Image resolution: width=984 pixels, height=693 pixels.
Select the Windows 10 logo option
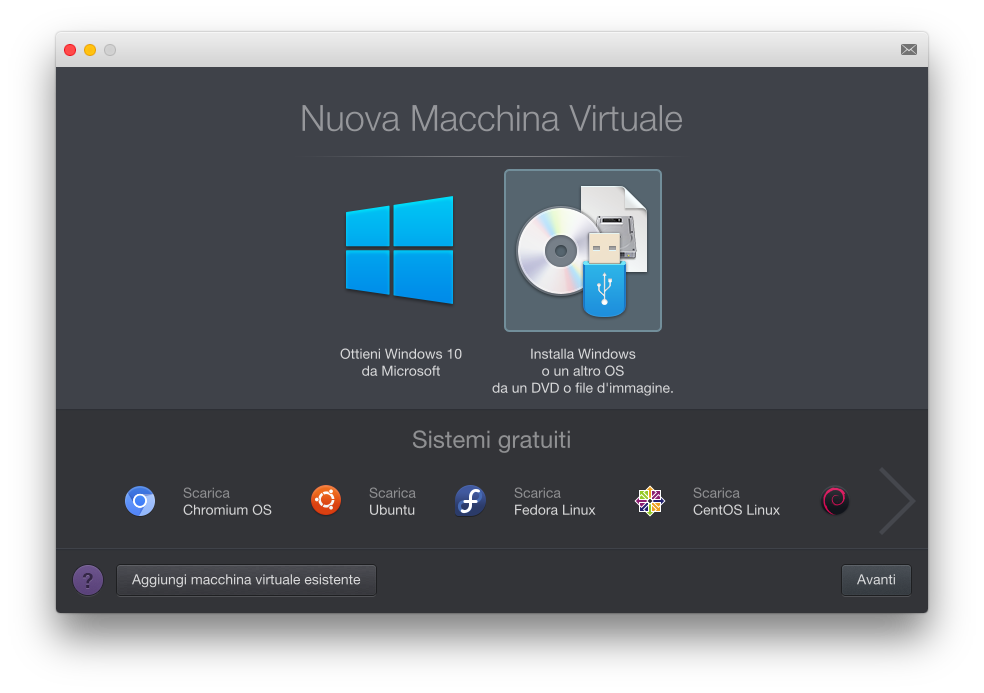(400, 250)
